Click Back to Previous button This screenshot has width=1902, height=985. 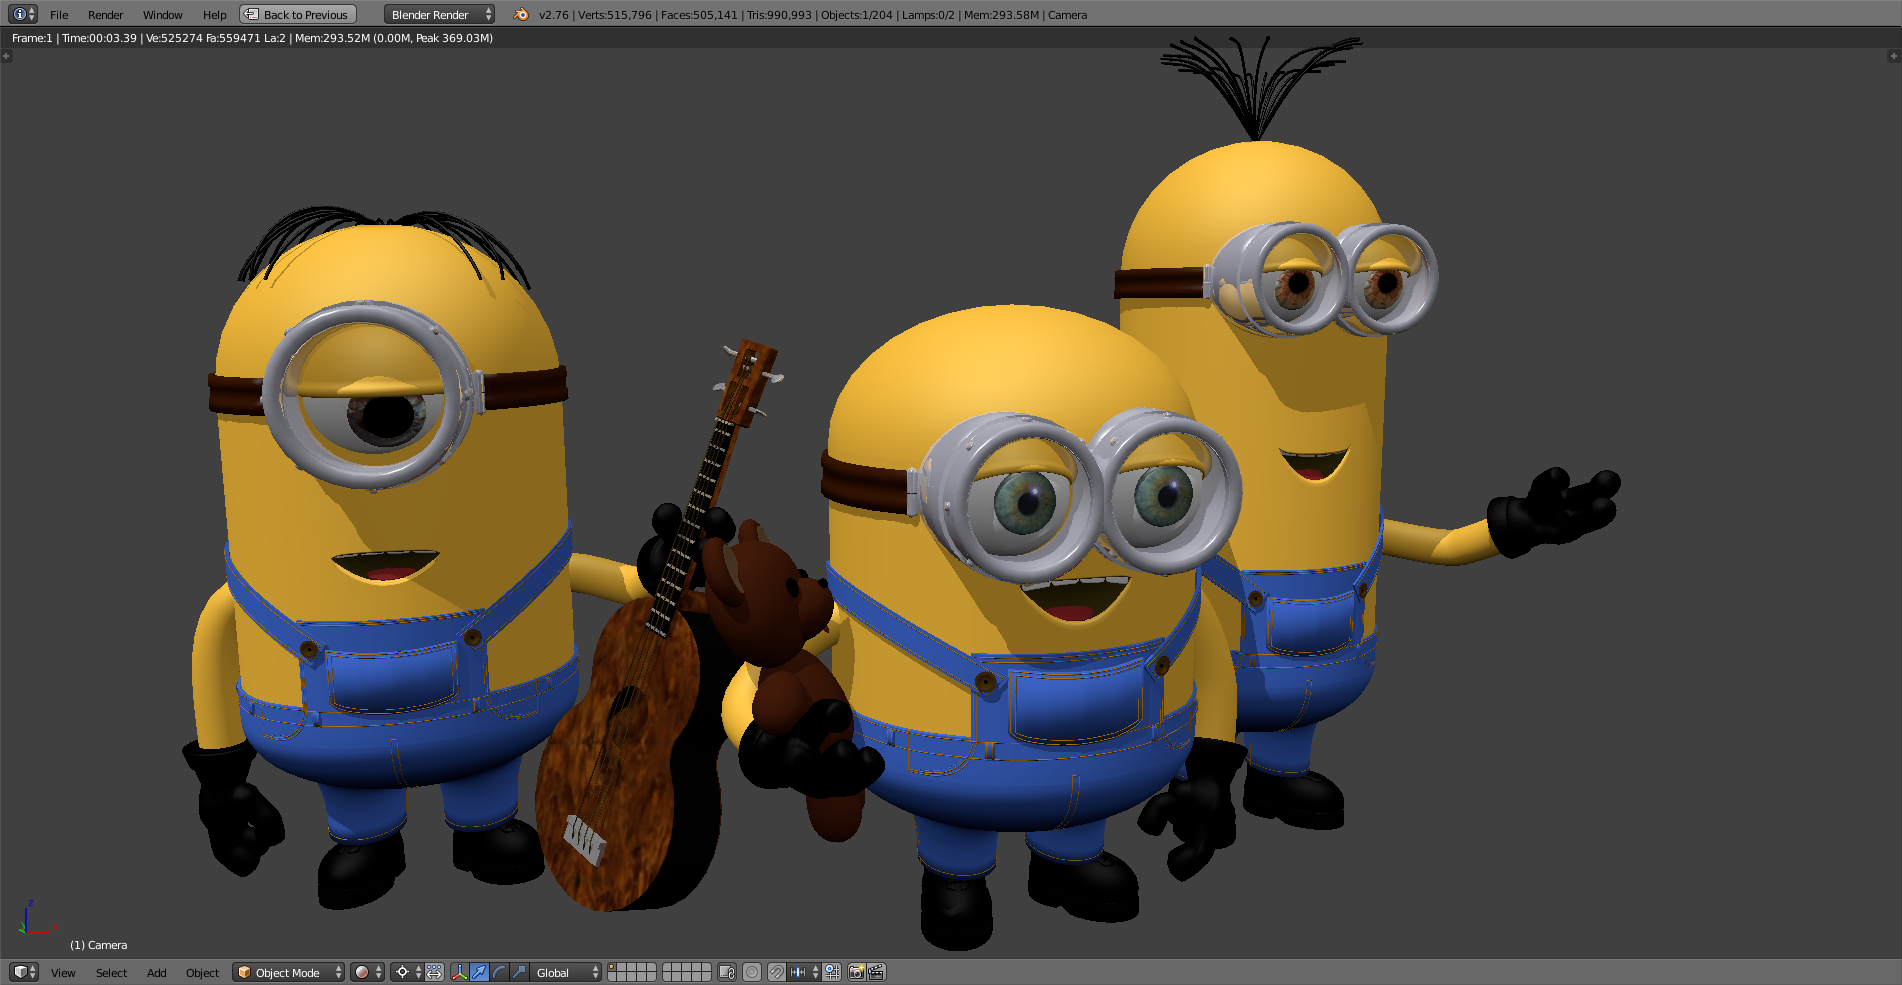click(x=298, y=15)
